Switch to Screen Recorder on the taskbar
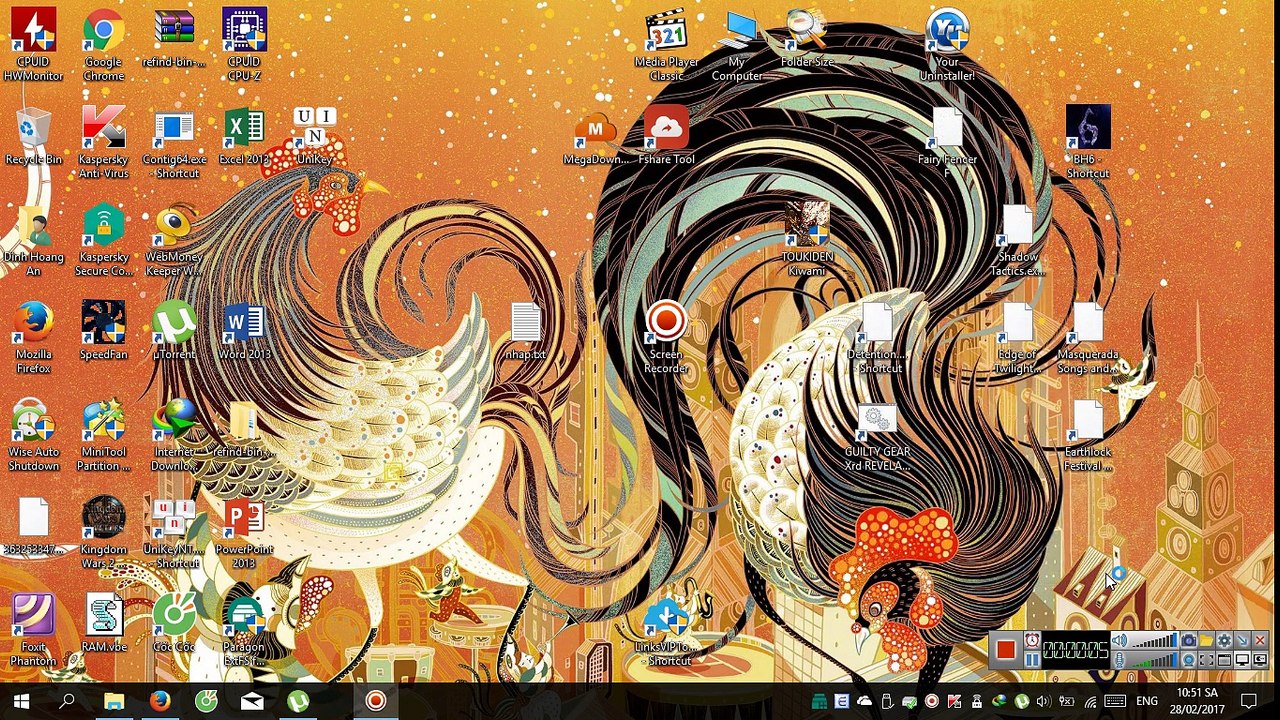Viewport: 1280px width, 720px height. pyautogui.click(x=376, y=701)
